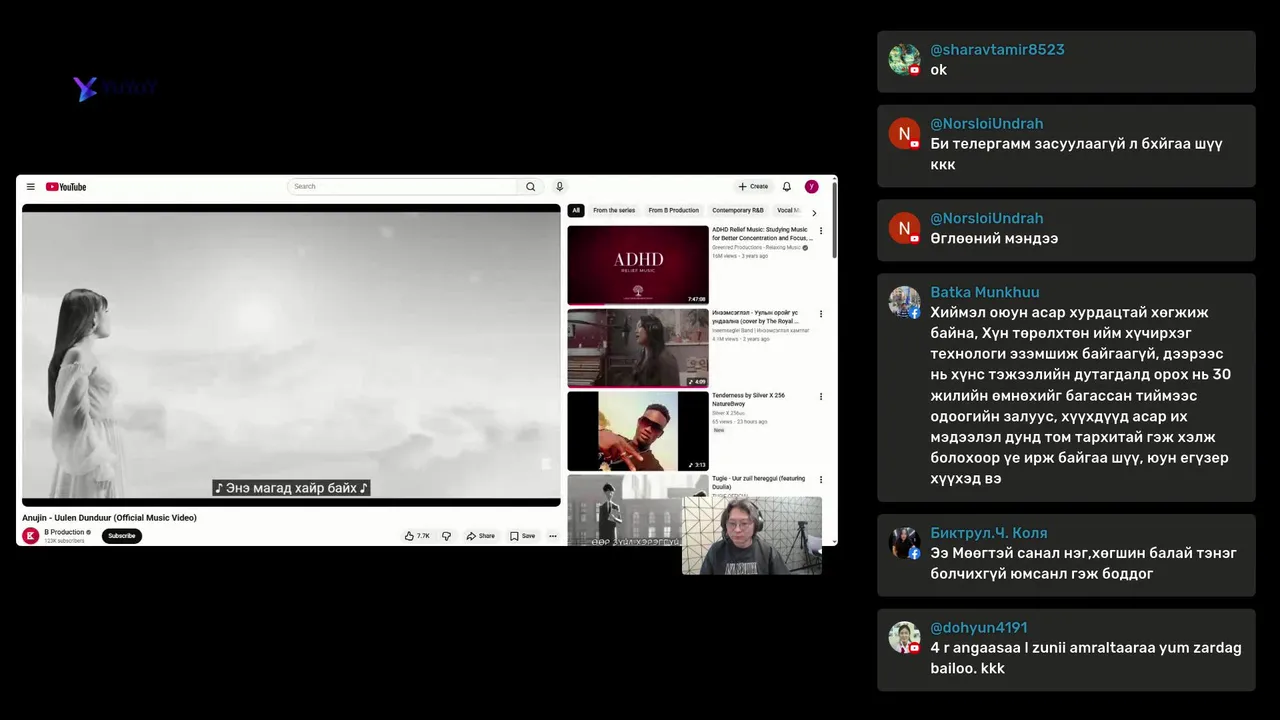Open the account avatar menu
The image size is (1280, 720).
pyautogui.click(x=812, y=187)
